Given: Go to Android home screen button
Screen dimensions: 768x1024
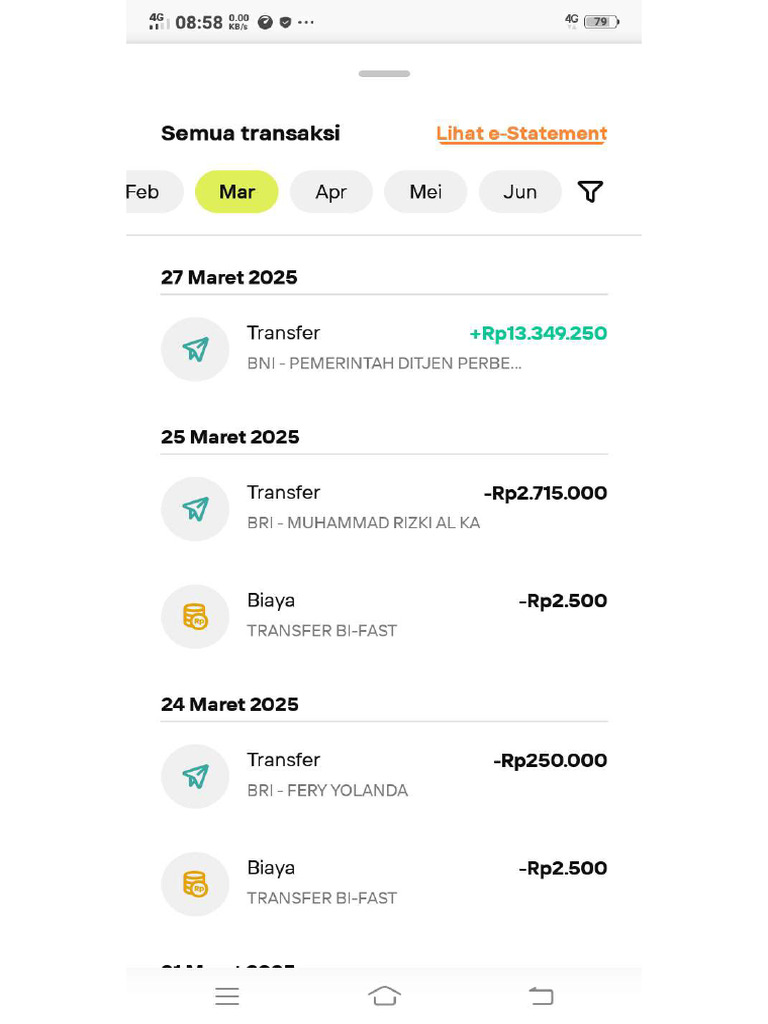Looking at the screenshot, I should 384,996.
